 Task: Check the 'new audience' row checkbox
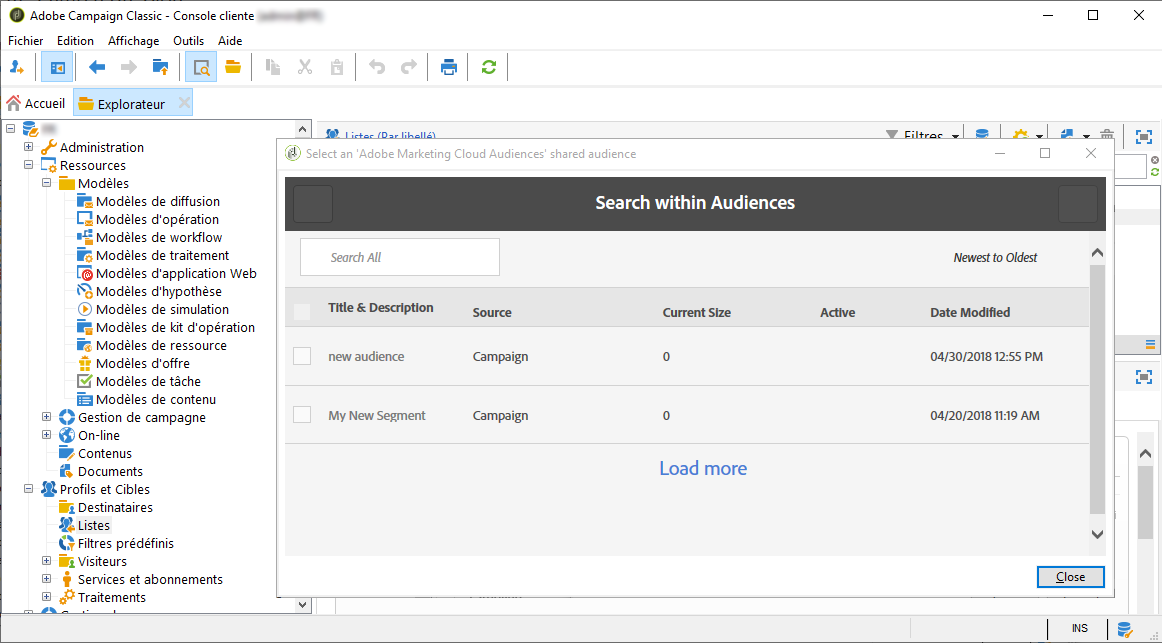coord(302,356)
